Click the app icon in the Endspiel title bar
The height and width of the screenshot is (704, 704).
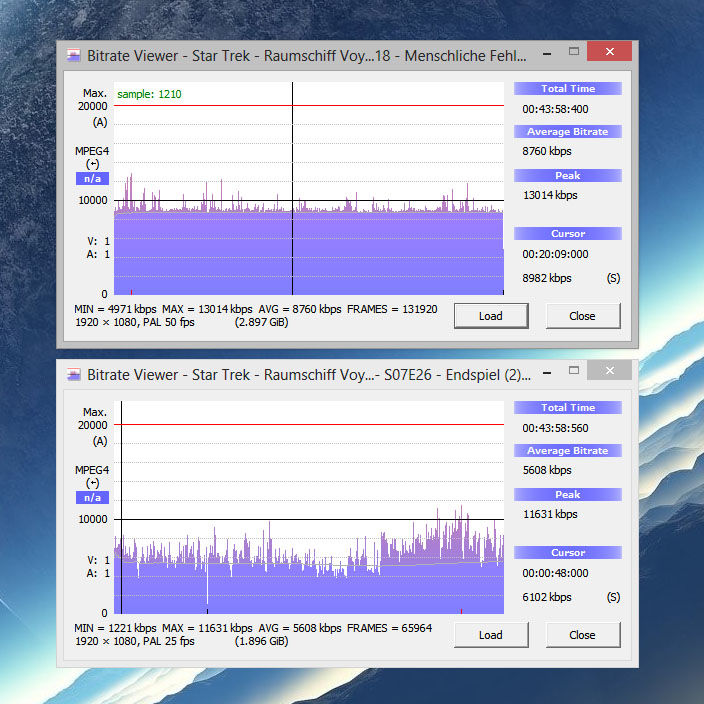(73, 374)
